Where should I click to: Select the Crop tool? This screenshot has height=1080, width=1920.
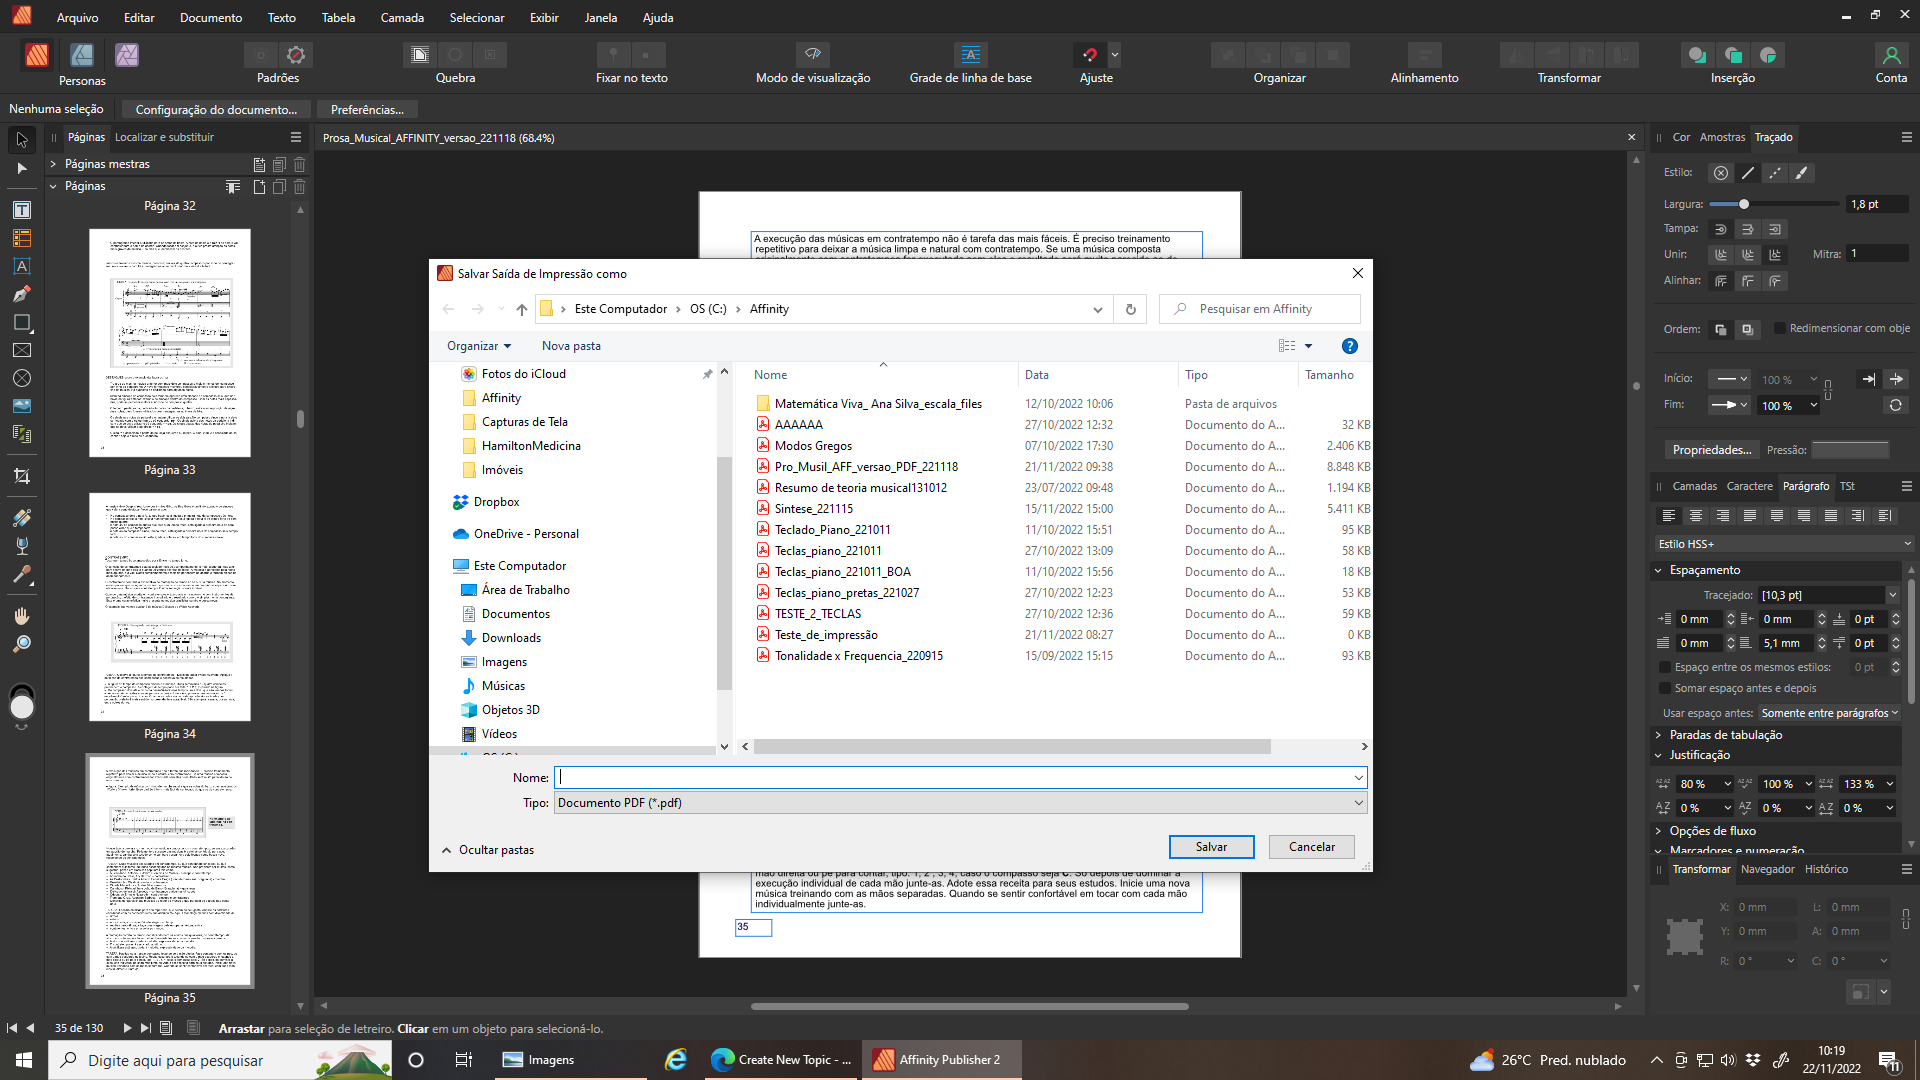pyautogui.click(x=22, y=476)
